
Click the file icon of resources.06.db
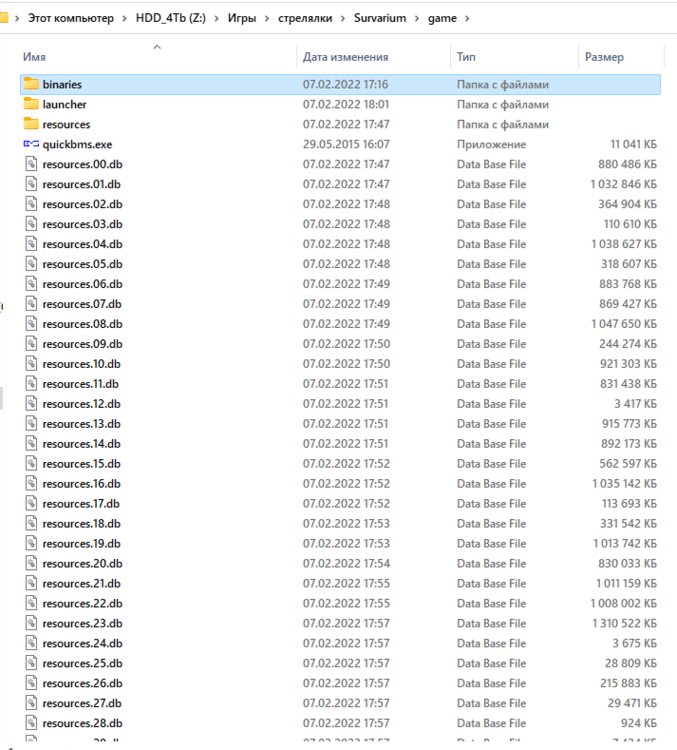(31, 284)
